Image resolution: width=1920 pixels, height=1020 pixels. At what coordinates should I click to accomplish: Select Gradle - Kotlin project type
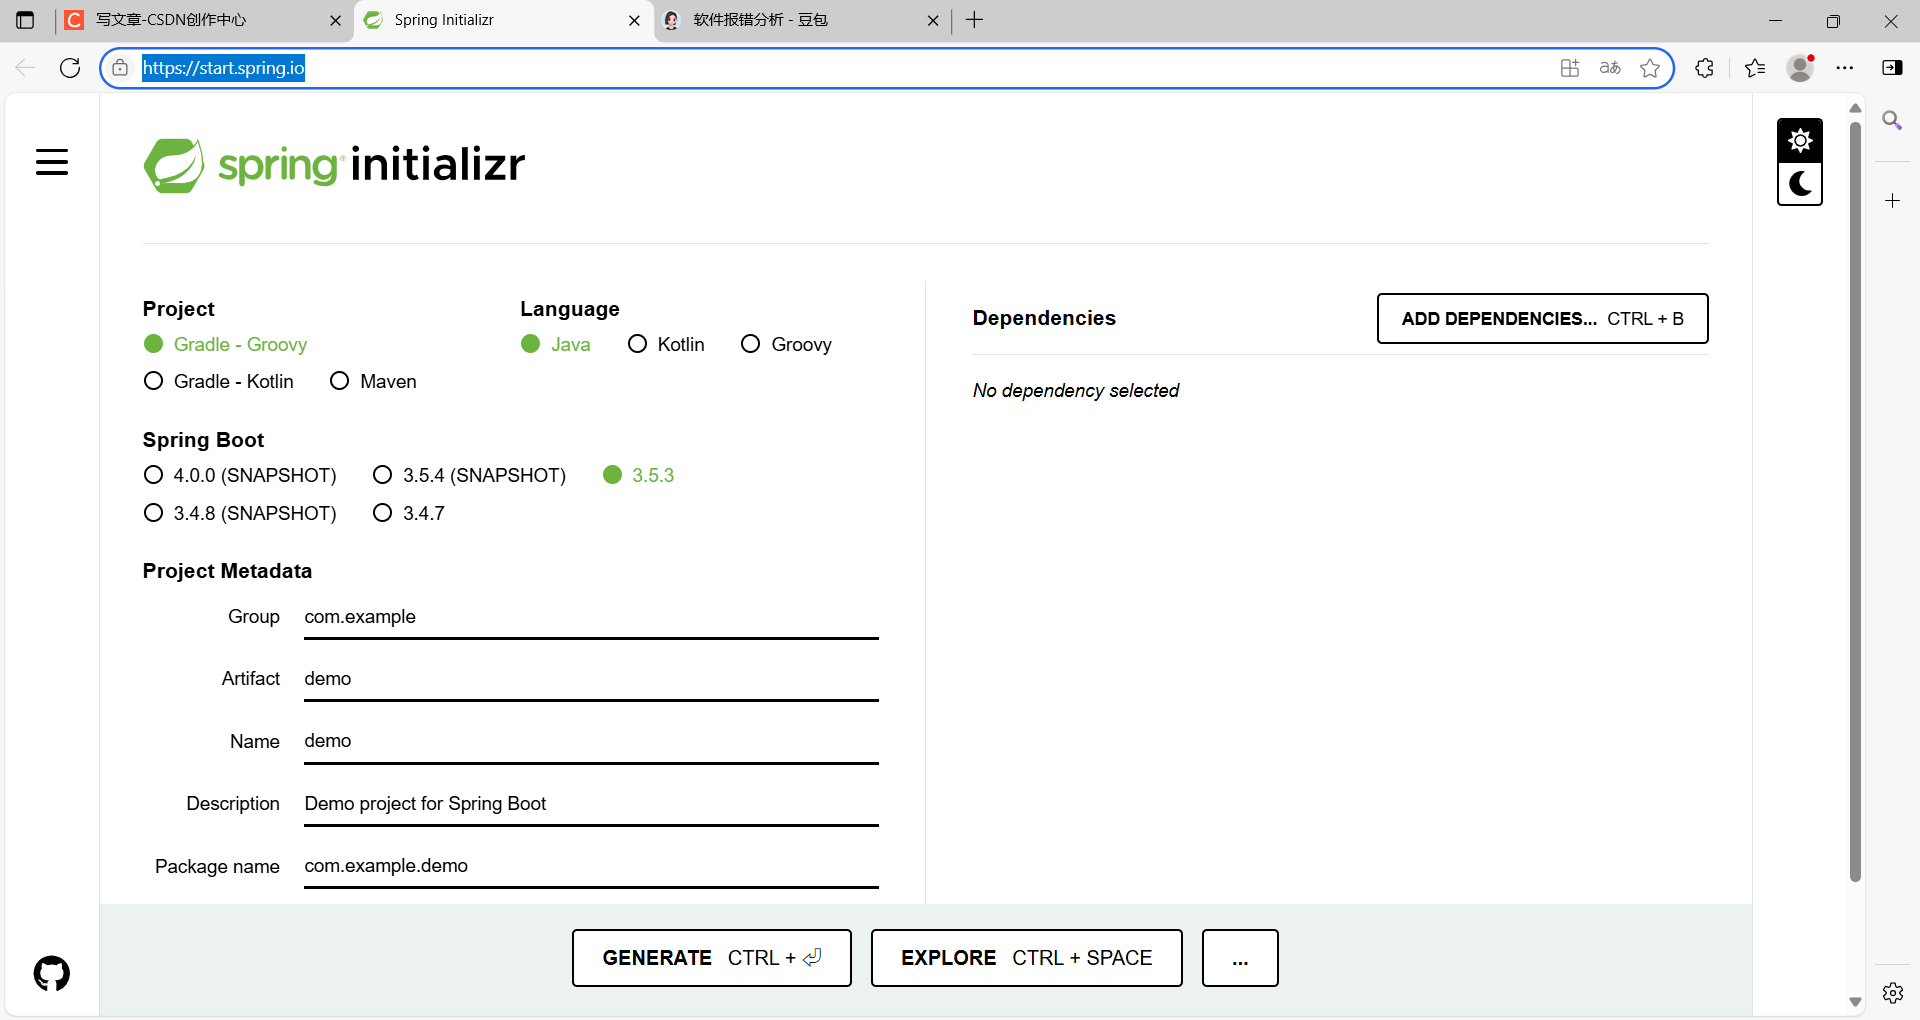point(219,381)
